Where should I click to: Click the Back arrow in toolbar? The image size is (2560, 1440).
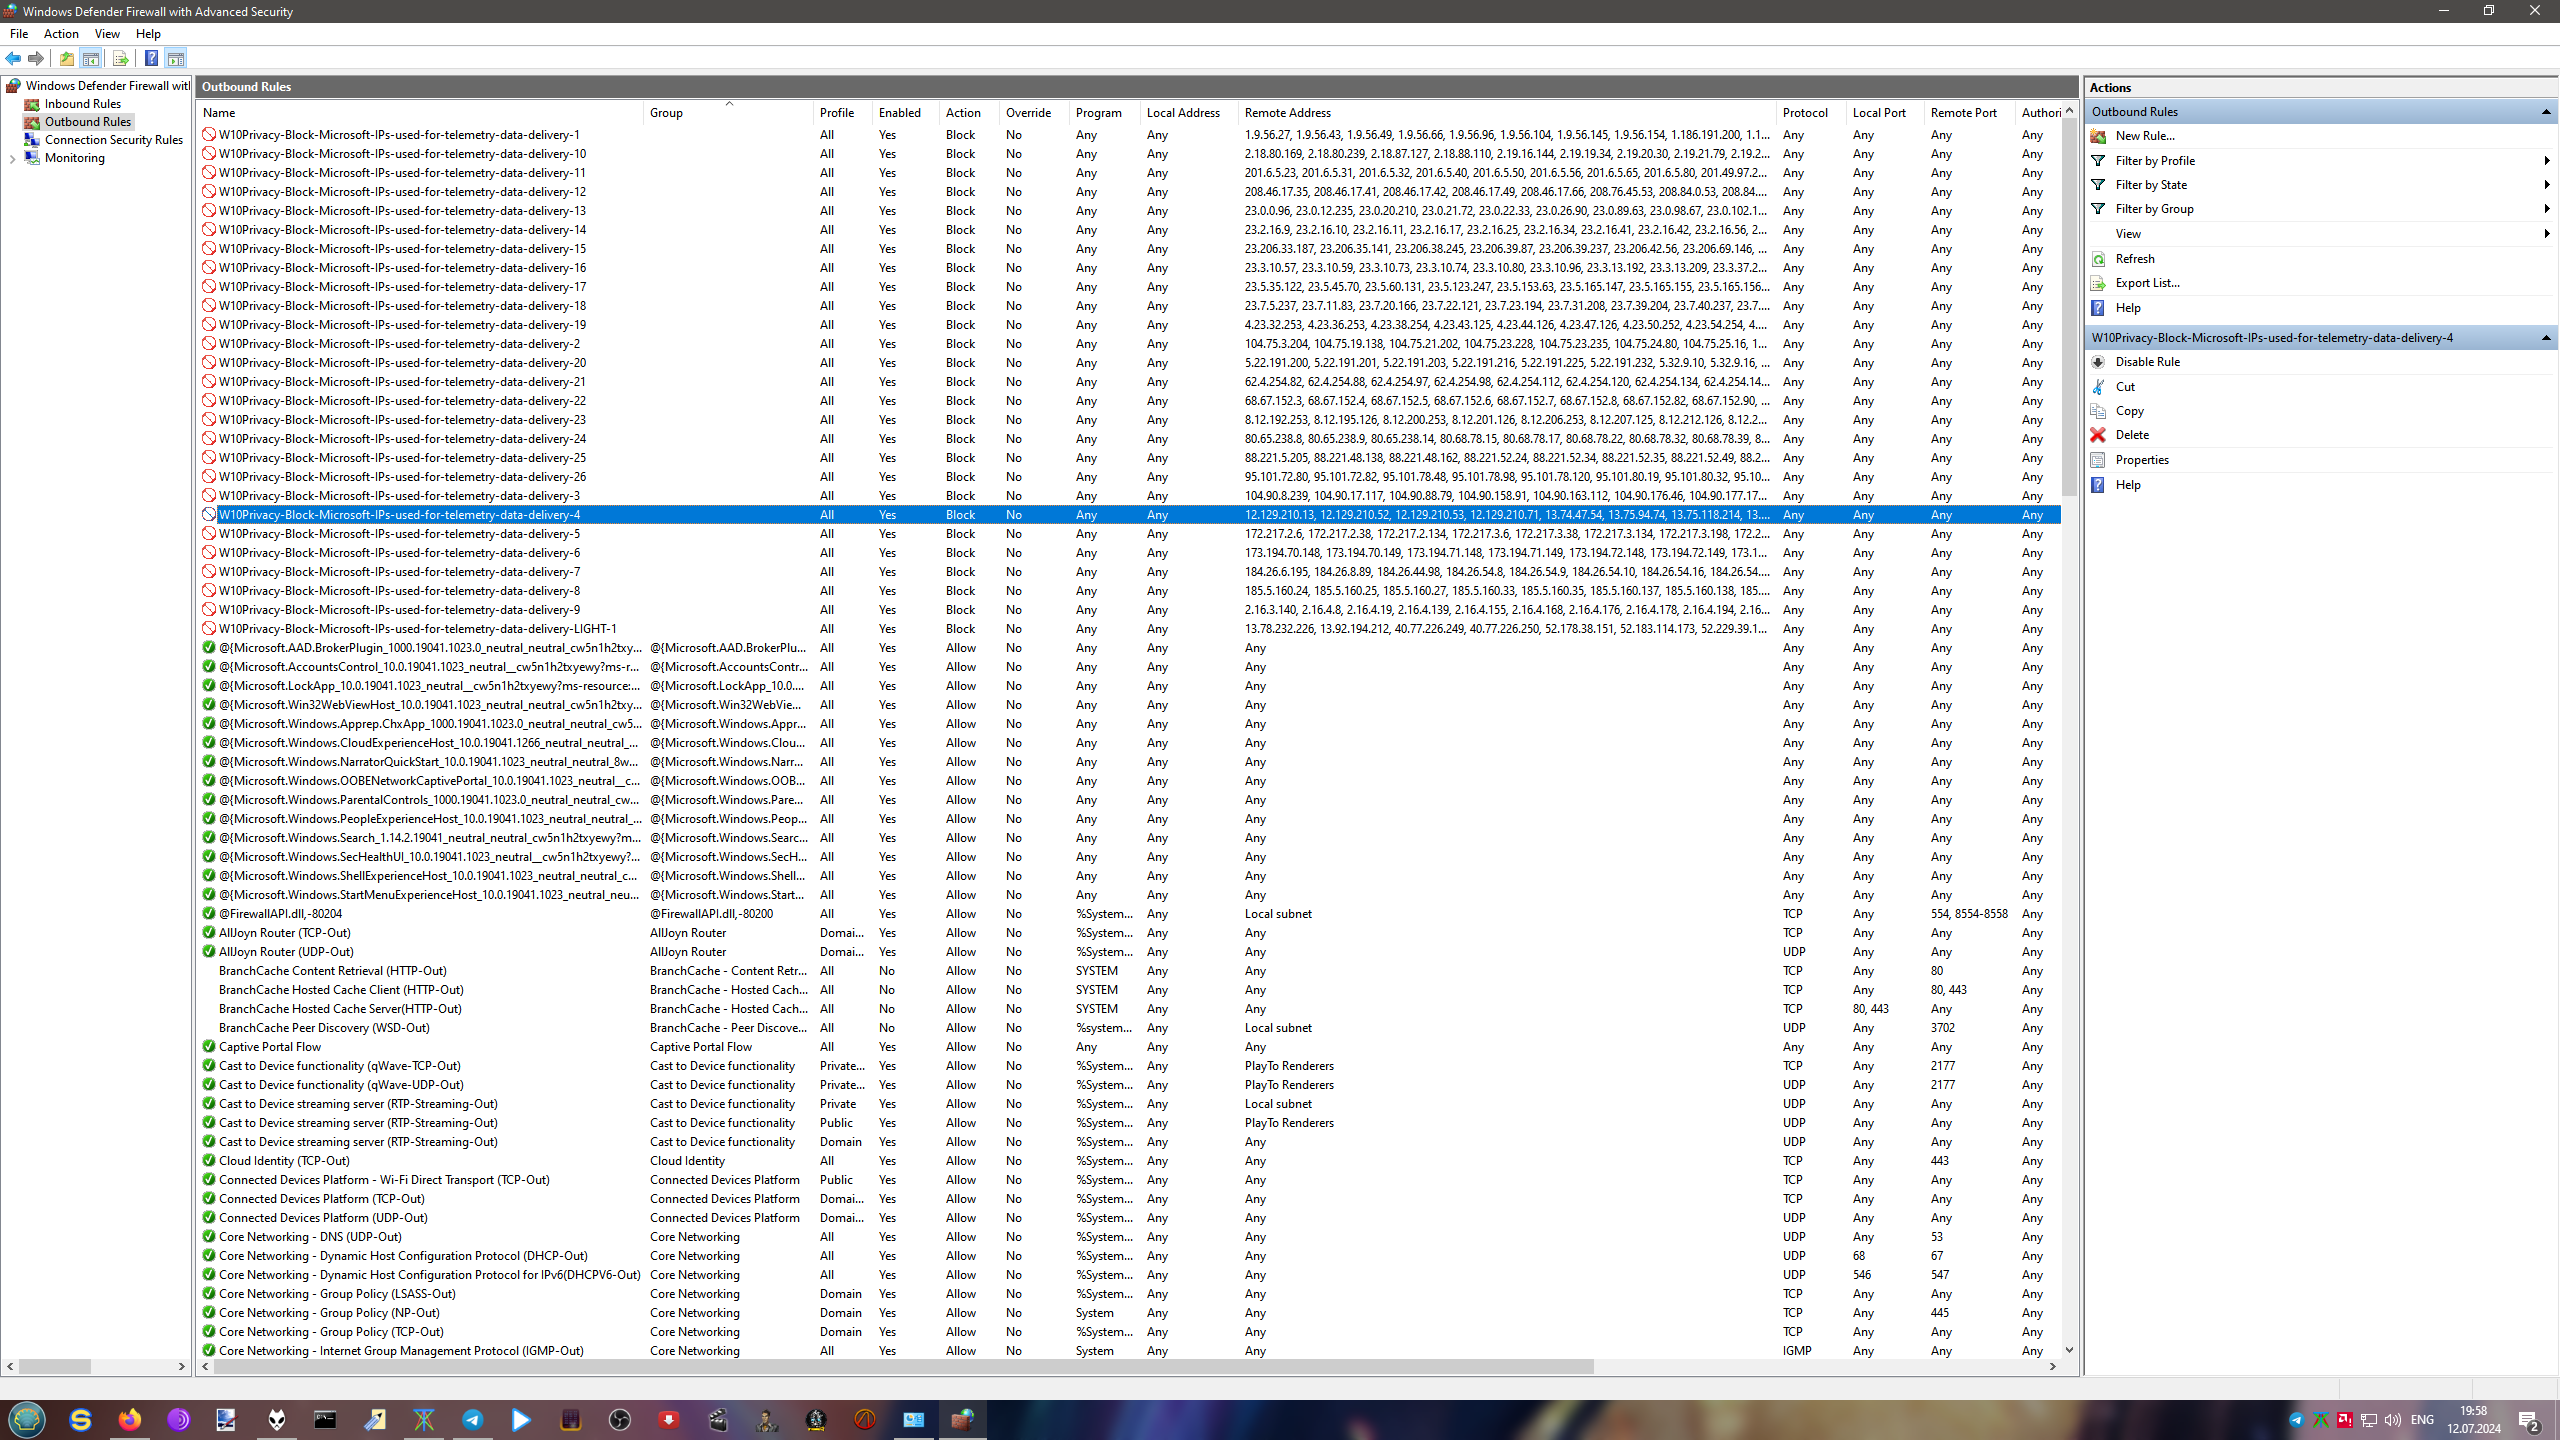pos(13,58)
